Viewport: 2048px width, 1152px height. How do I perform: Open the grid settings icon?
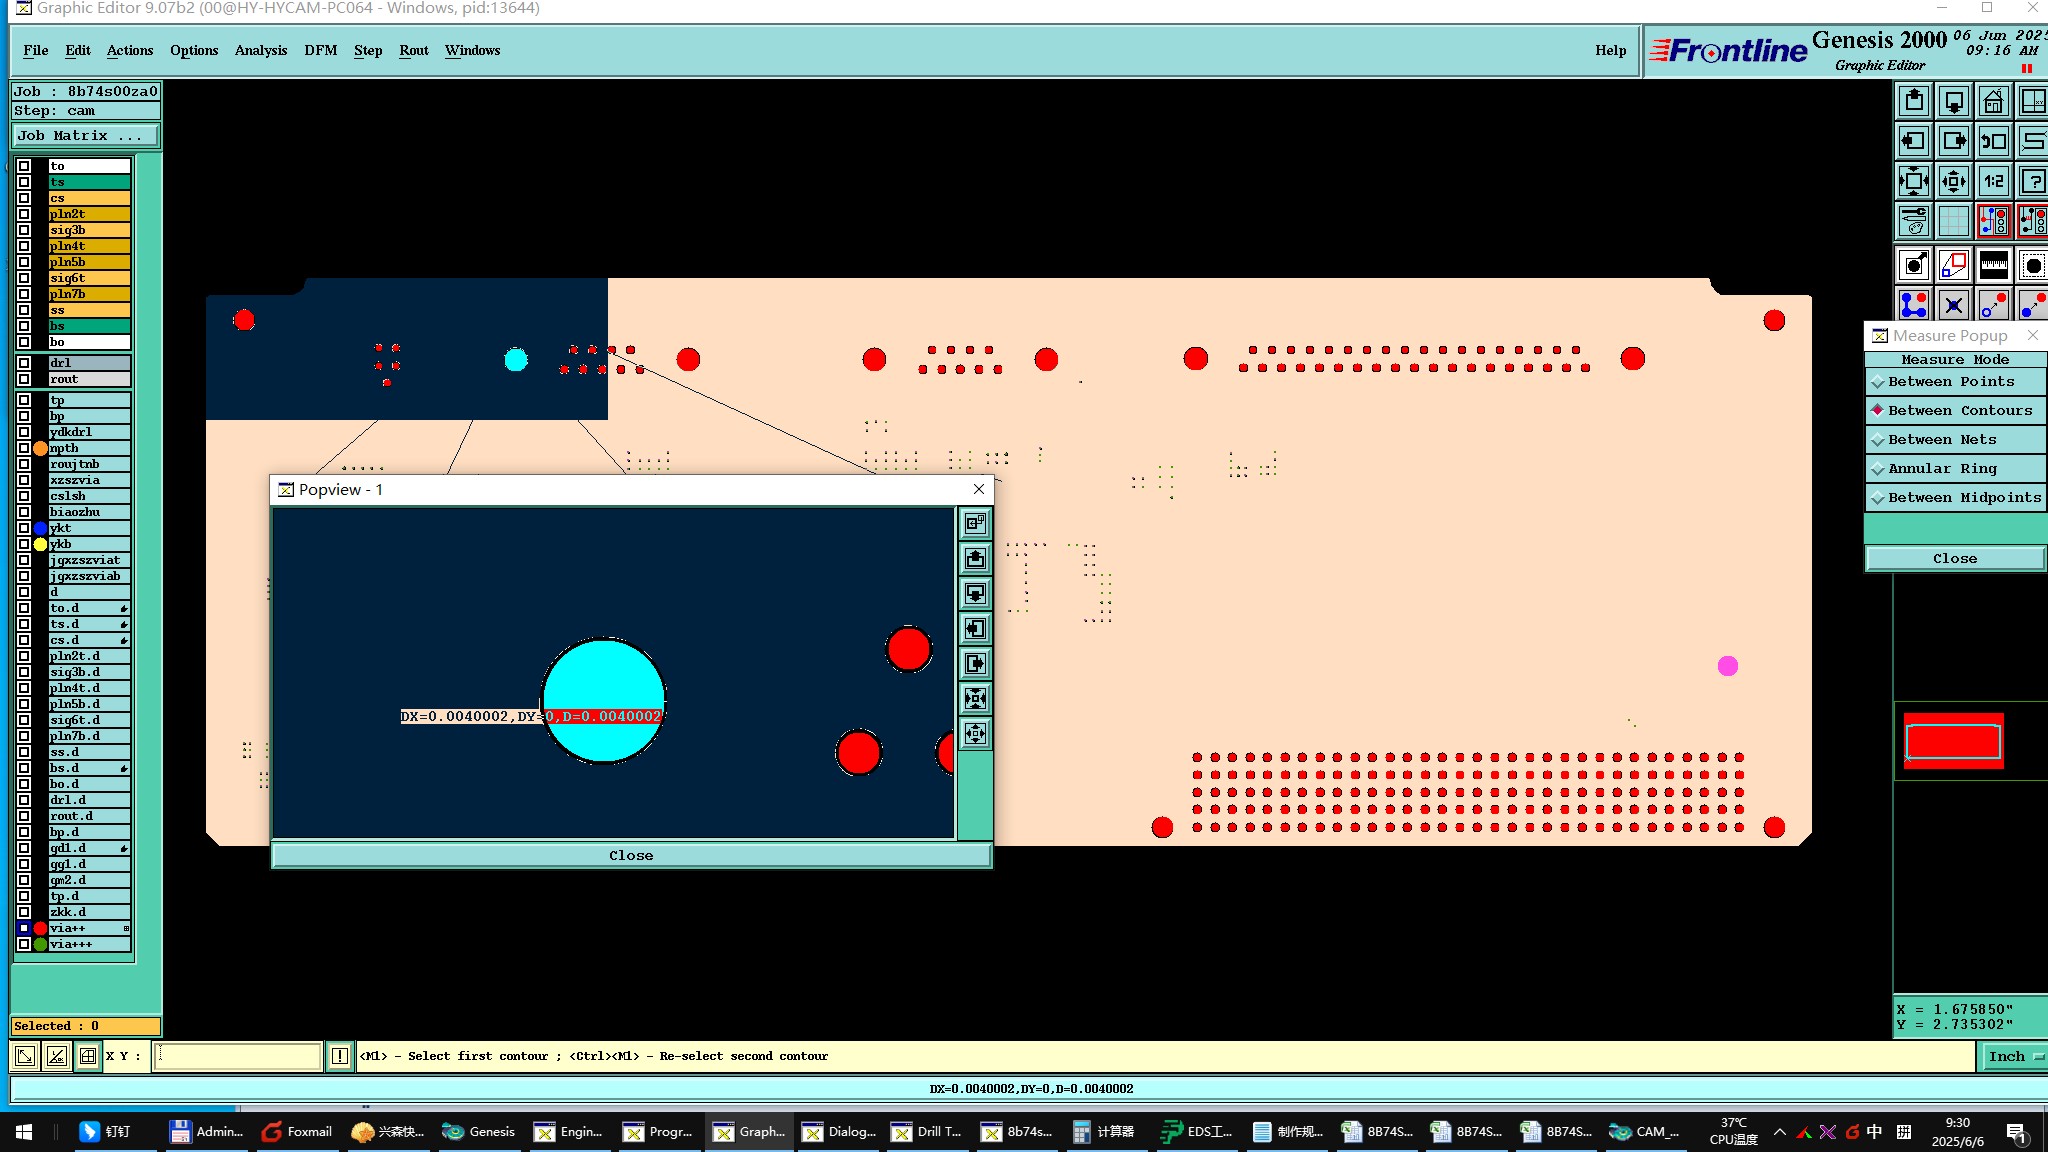coord(1953,221)
